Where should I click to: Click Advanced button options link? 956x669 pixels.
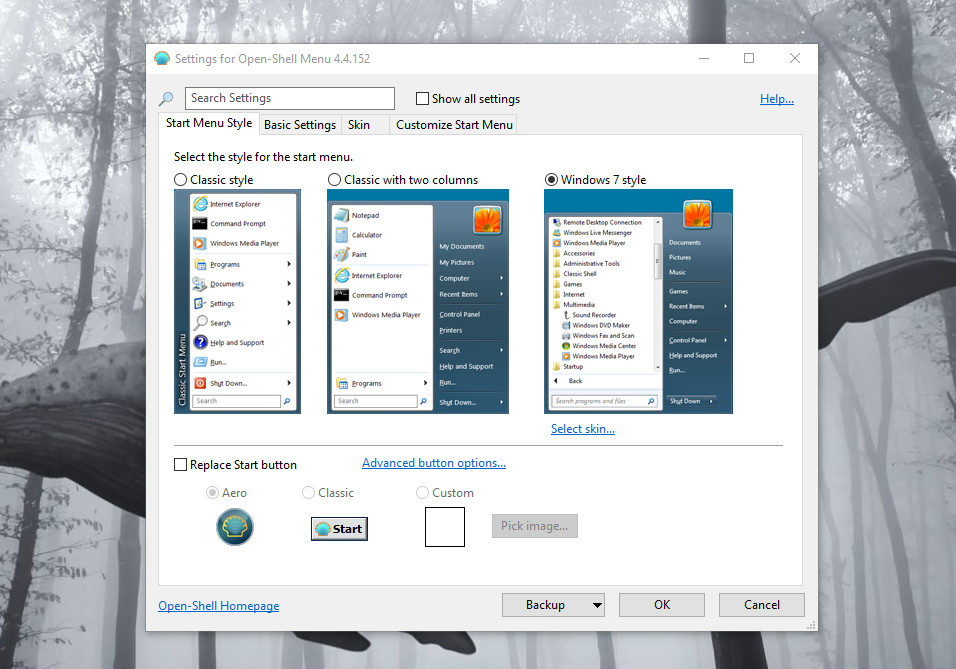point(433,462)
